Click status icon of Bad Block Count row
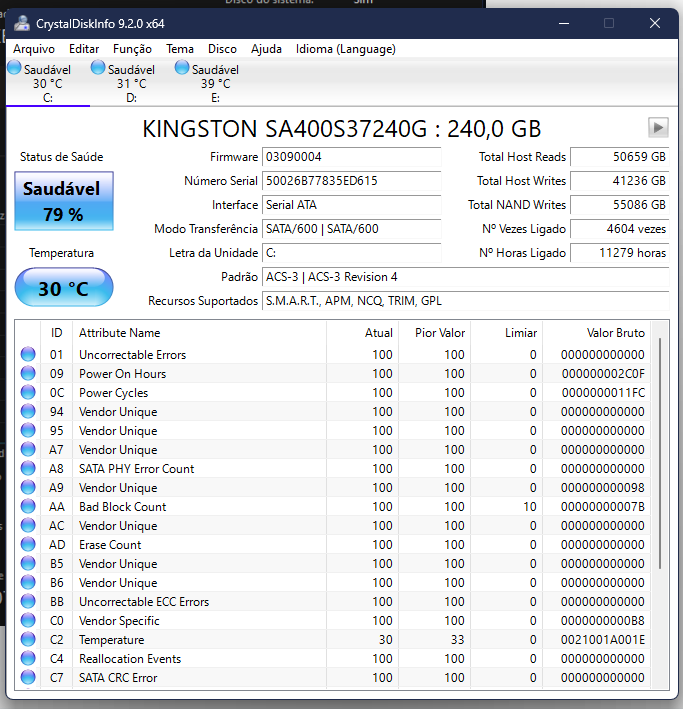This screenshot has height=709, width=683. pos(28,506)
